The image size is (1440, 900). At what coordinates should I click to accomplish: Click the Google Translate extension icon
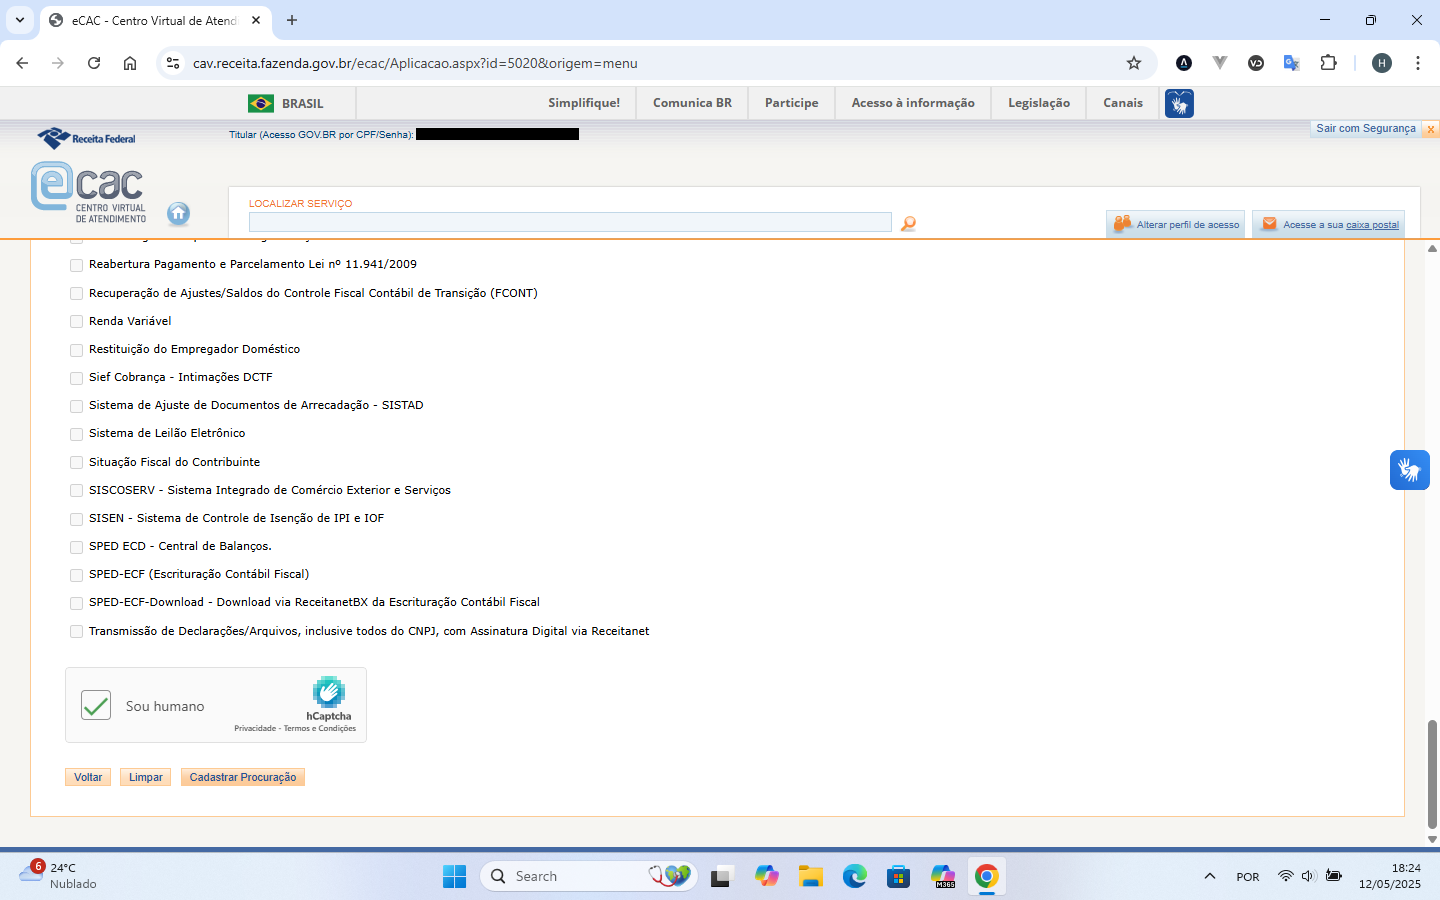click(x=1291, y=63)
